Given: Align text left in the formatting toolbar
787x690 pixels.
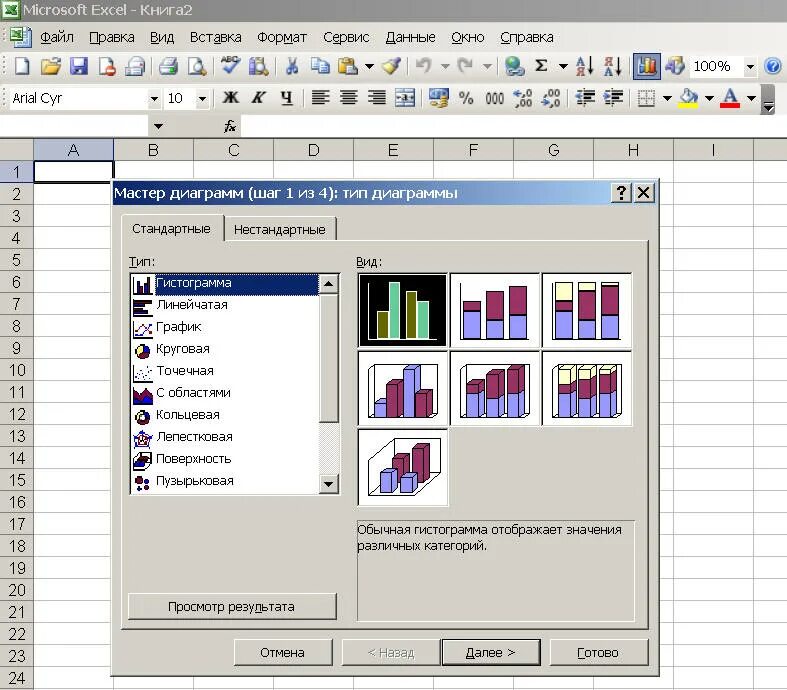Looking at the screenshot, I should (x=320, y=97).
